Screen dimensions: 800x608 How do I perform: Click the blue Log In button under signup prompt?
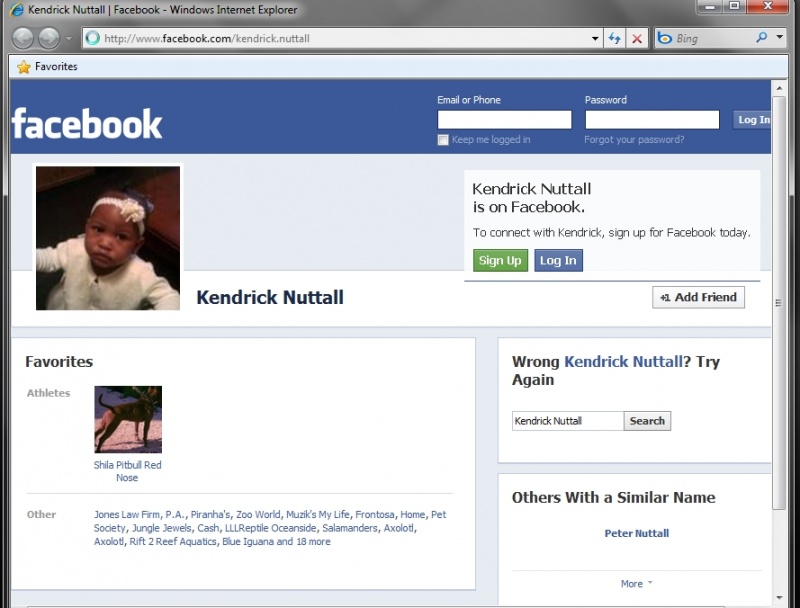[558, 260]
